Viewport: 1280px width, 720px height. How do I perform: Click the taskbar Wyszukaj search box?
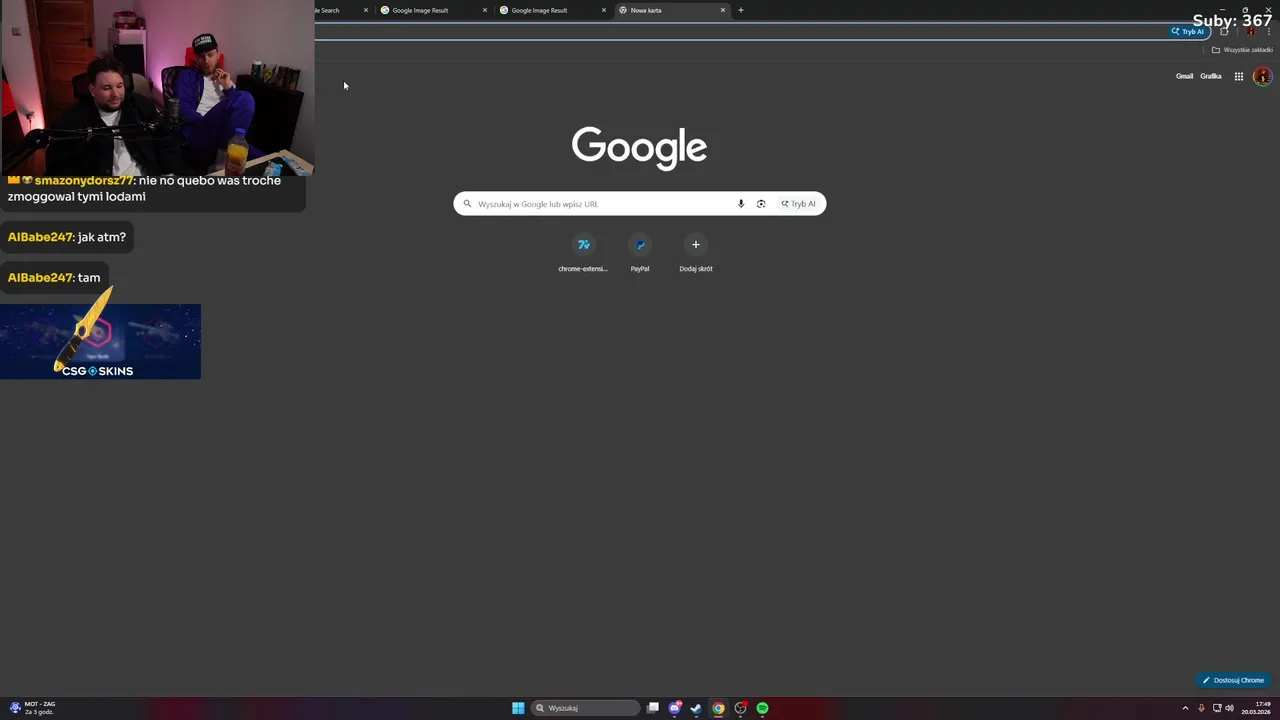pyautogui.click(x=586, y=708)
